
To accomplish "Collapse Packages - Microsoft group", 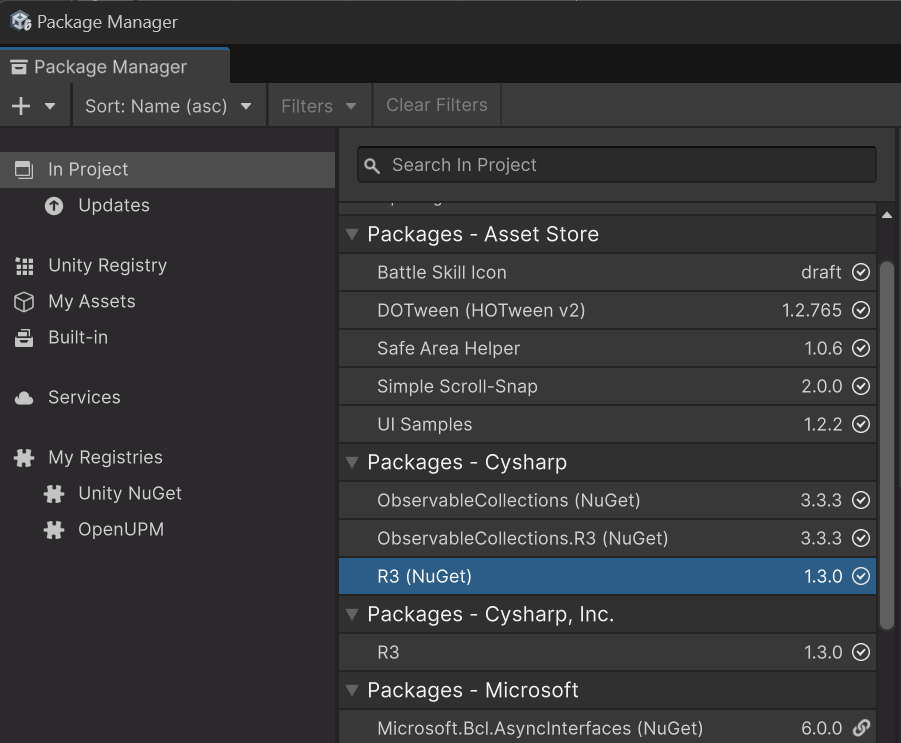I will tap(352, 690).
